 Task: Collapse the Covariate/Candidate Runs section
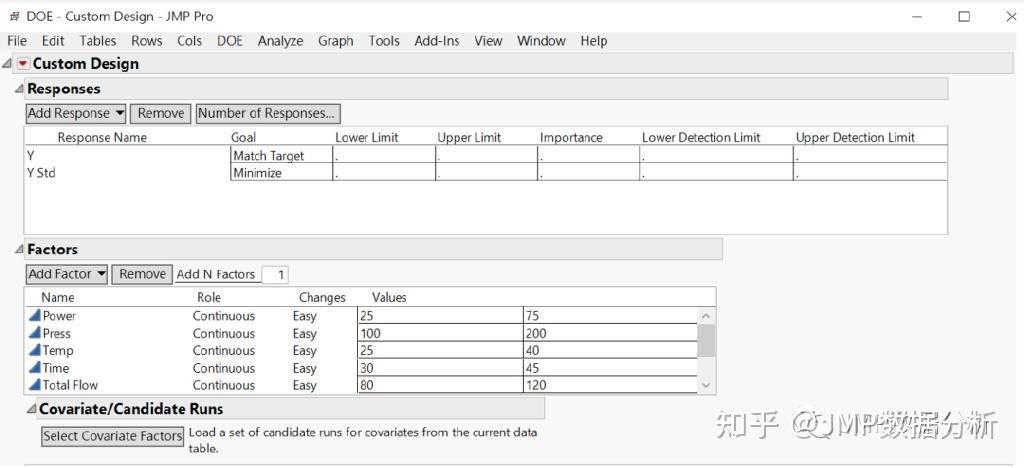tap(31, 409)
